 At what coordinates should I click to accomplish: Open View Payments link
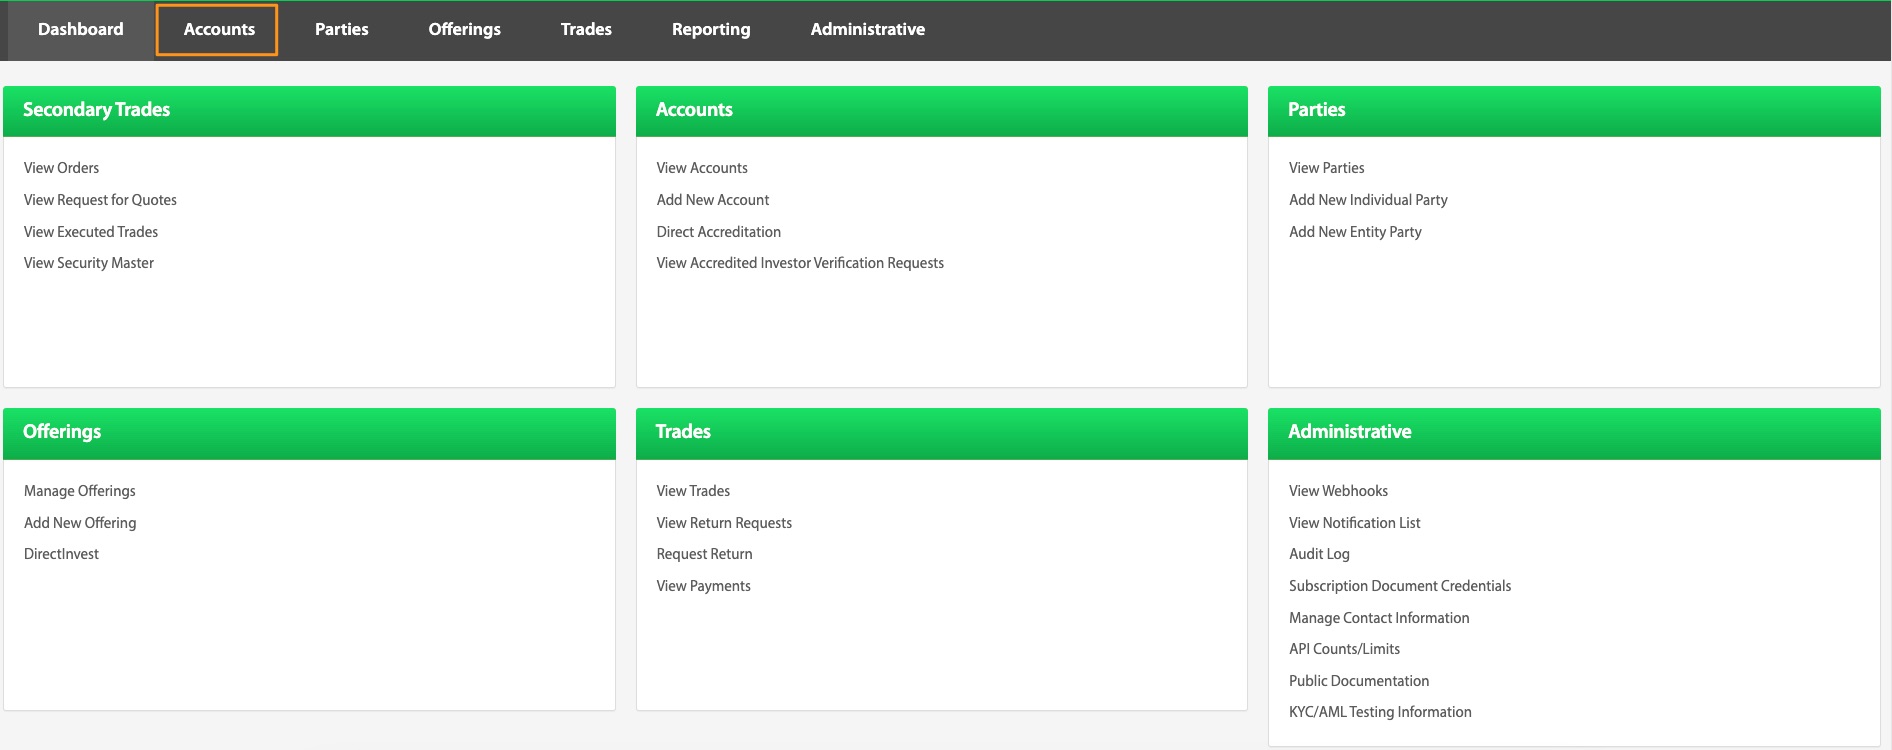tap(704, 586)
